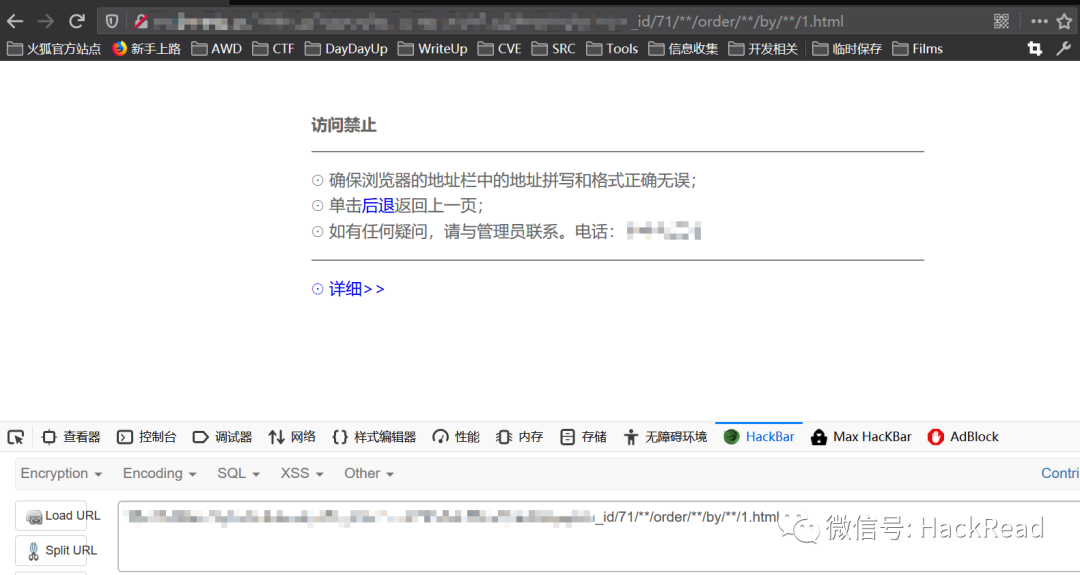
Task: Switch to the 内存 memory tab
Action: pos(519,437)
